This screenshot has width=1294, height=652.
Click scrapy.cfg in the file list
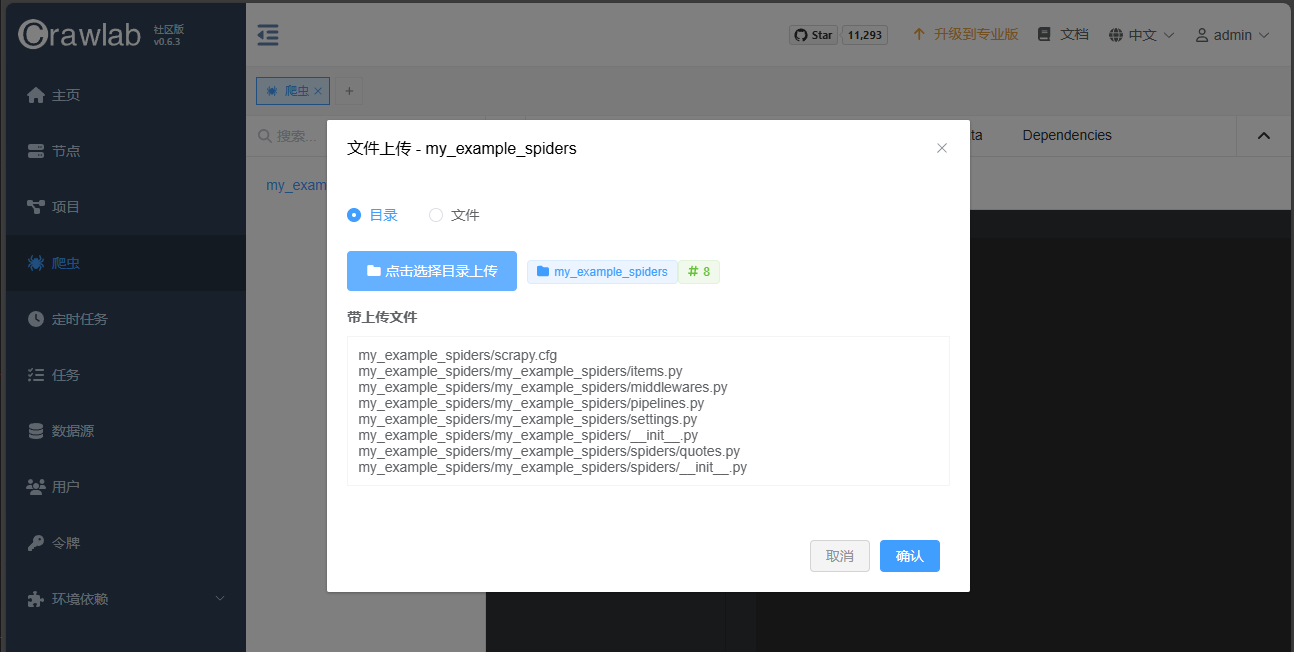(x=457, y=355)
